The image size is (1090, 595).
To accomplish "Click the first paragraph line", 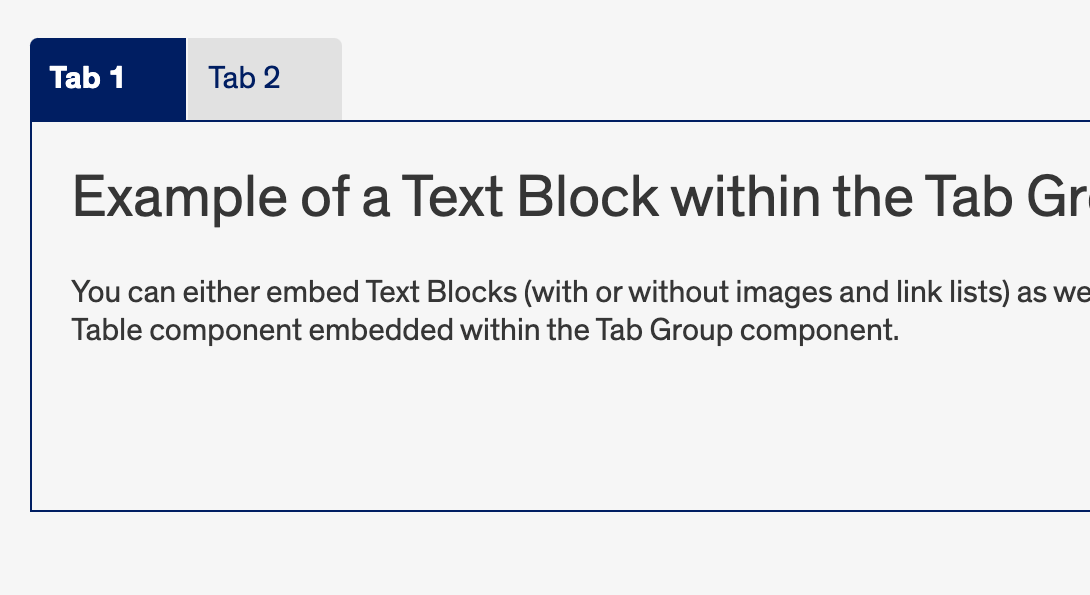I will 500,292.
